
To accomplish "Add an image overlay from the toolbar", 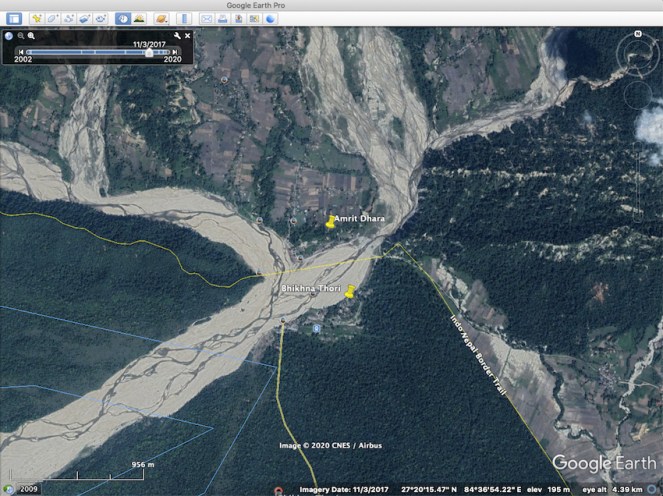I will click(85, 19).
